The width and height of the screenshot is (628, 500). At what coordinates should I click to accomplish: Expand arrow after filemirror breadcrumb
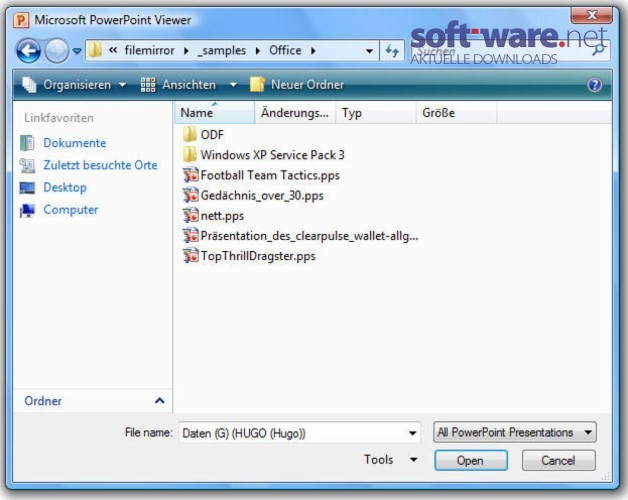[186, 51]
